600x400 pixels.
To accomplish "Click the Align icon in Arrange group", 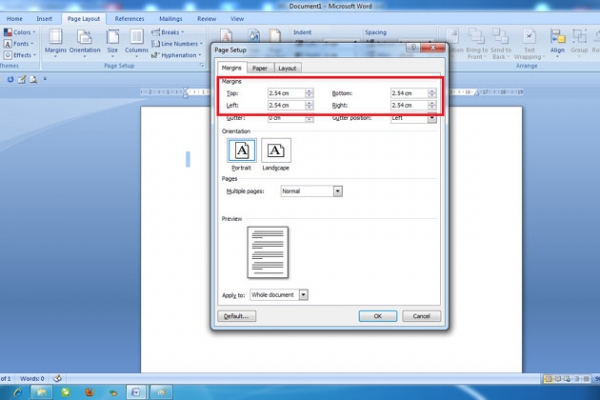I will point(557,42).
